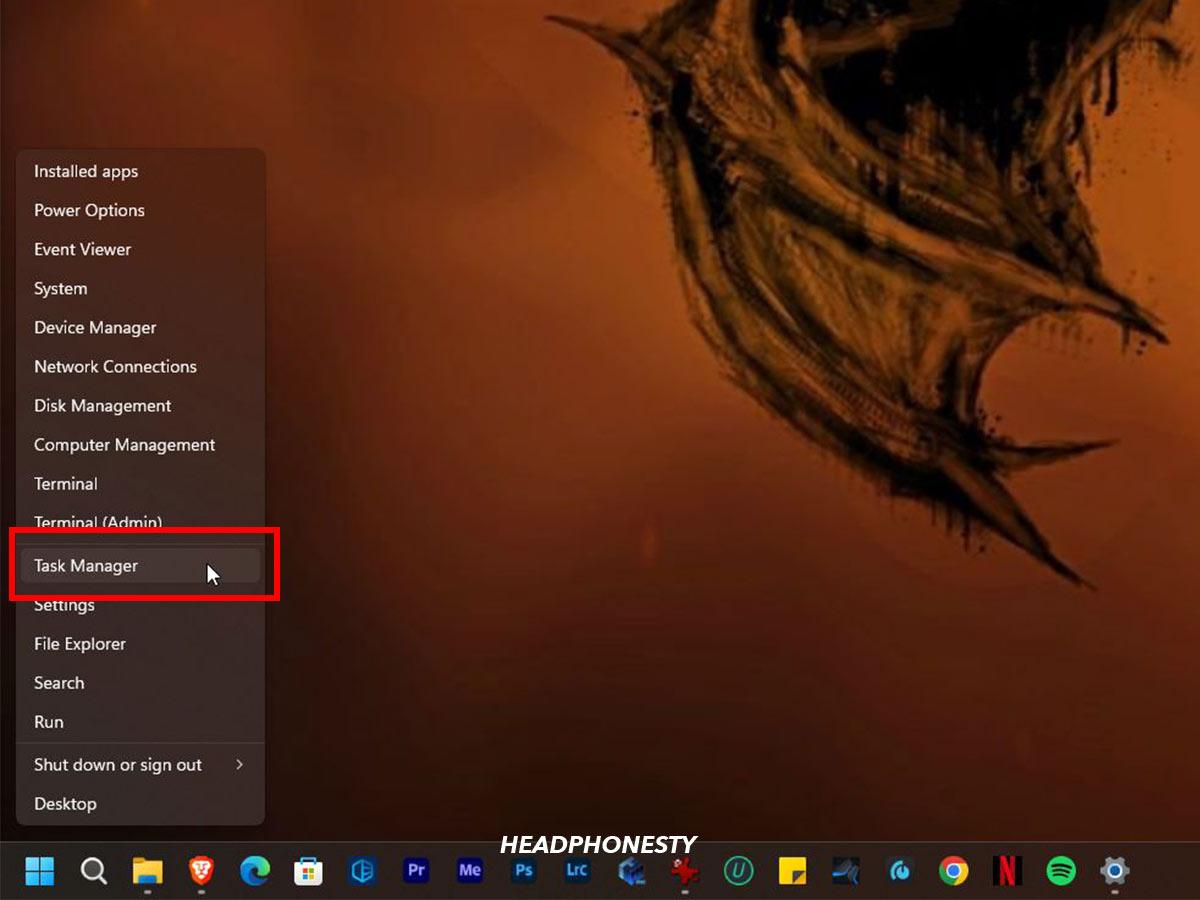
Task: Open Adobe Media Encoder
Action: [469, 871]
